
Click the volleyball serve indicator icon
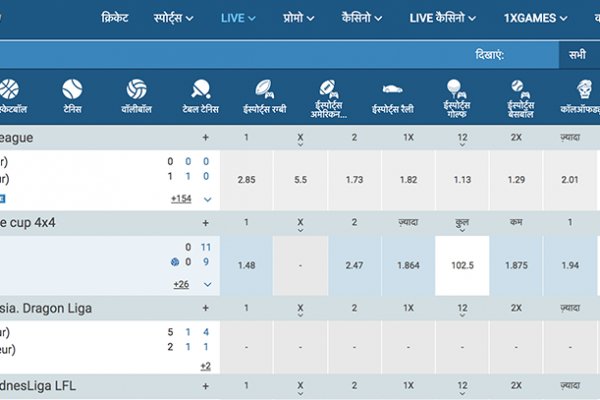tap(175, 262)
